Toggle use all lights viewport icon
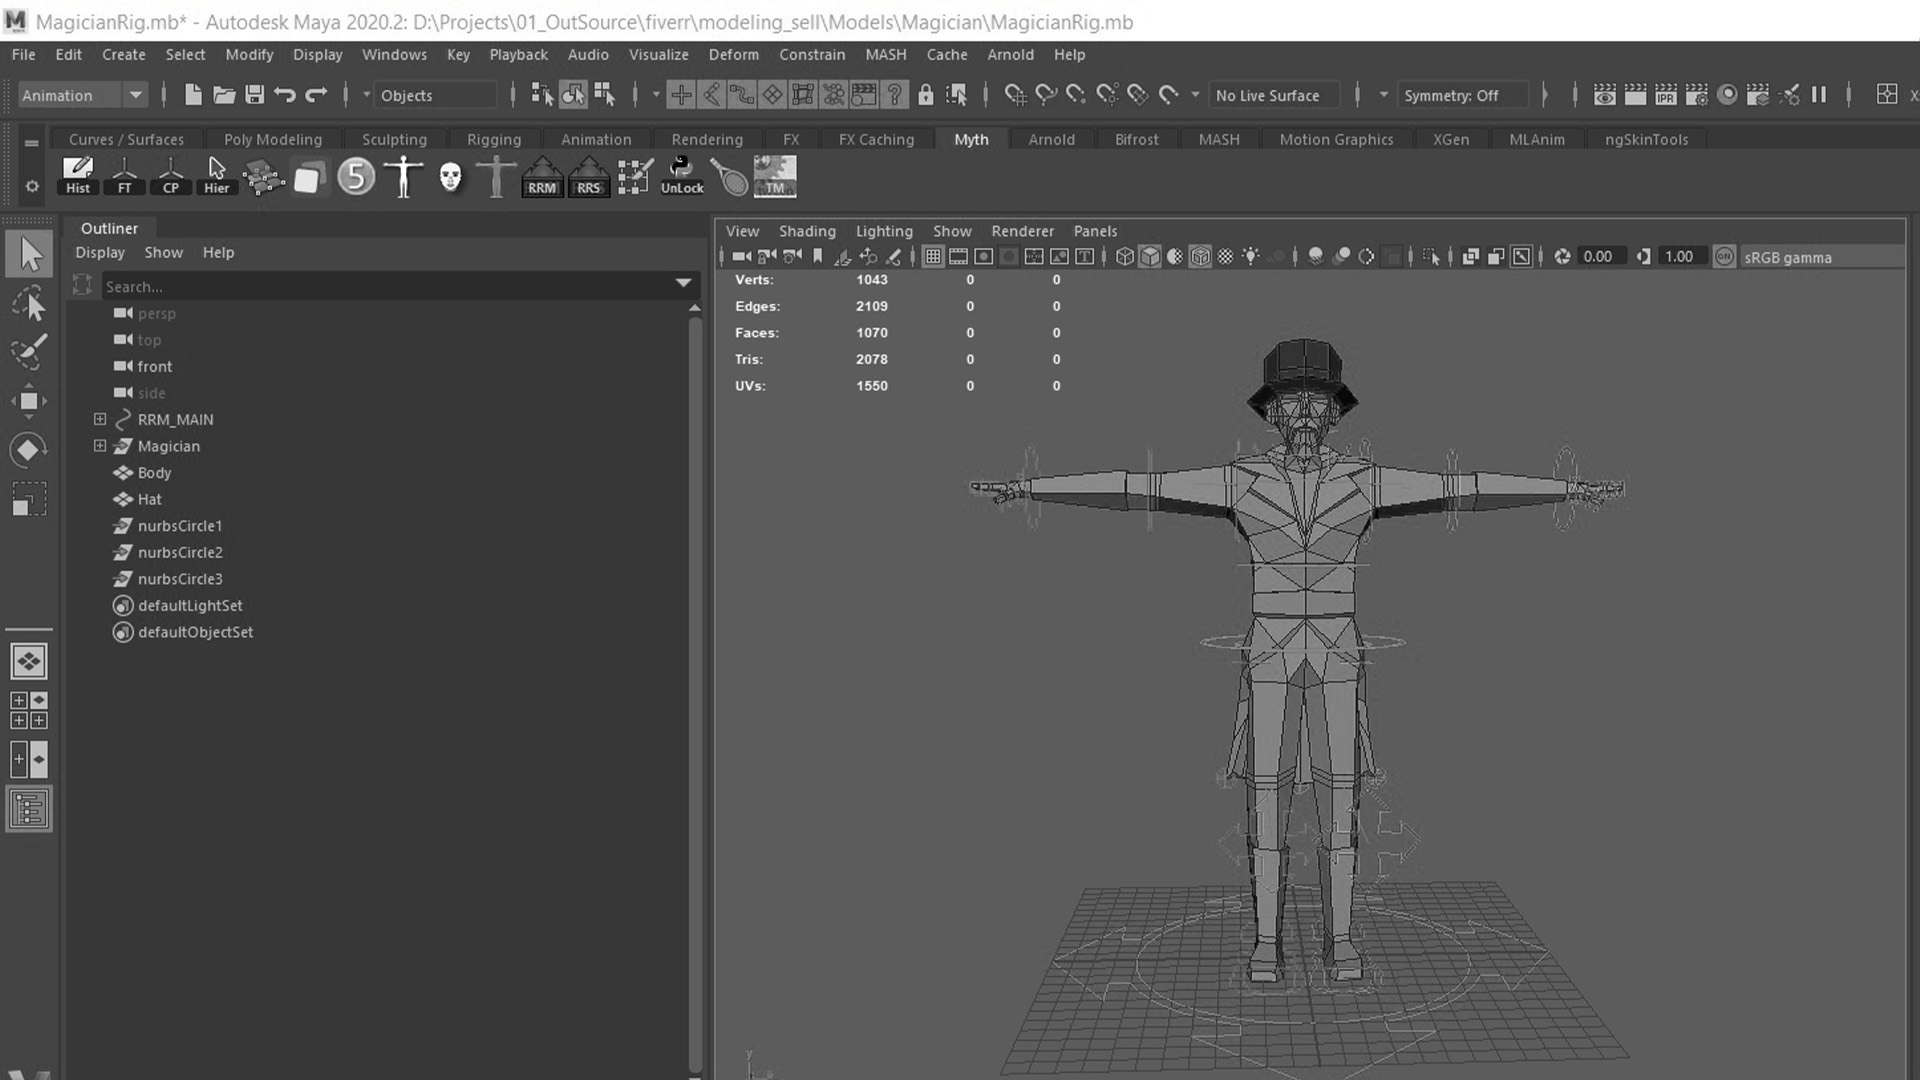The height and width of the screenshot is (1080, 1920). click(1250, 257)
